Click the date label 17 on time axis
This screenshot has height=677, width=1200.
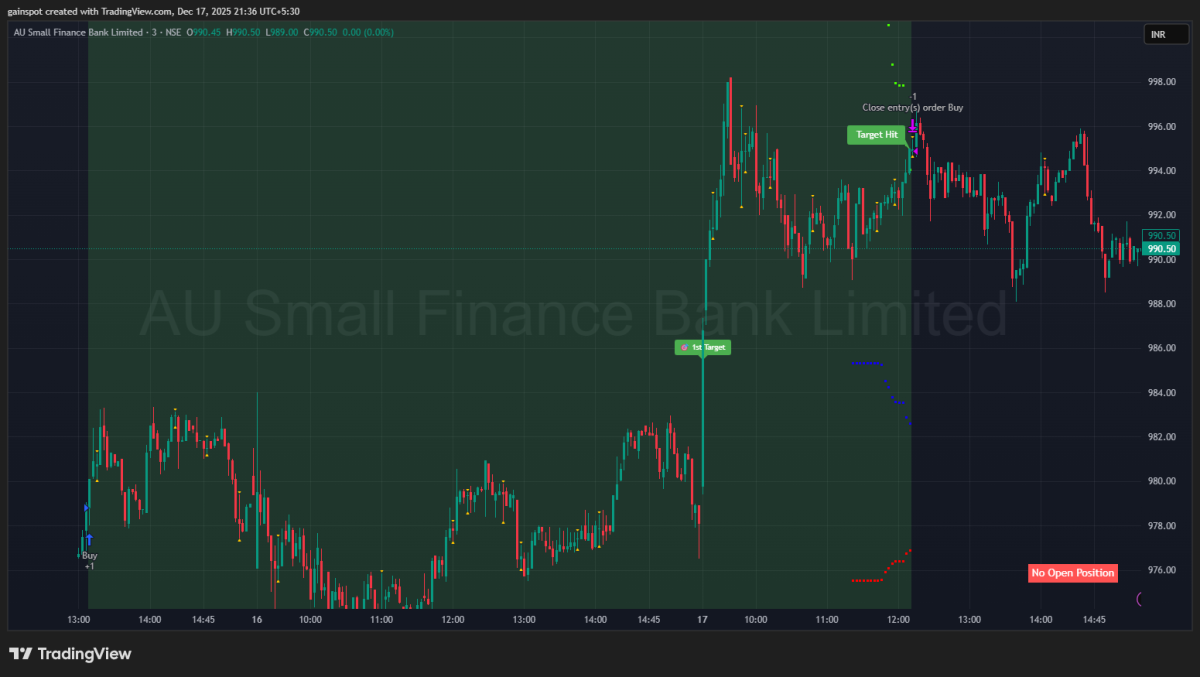click(x=702, y=620)
